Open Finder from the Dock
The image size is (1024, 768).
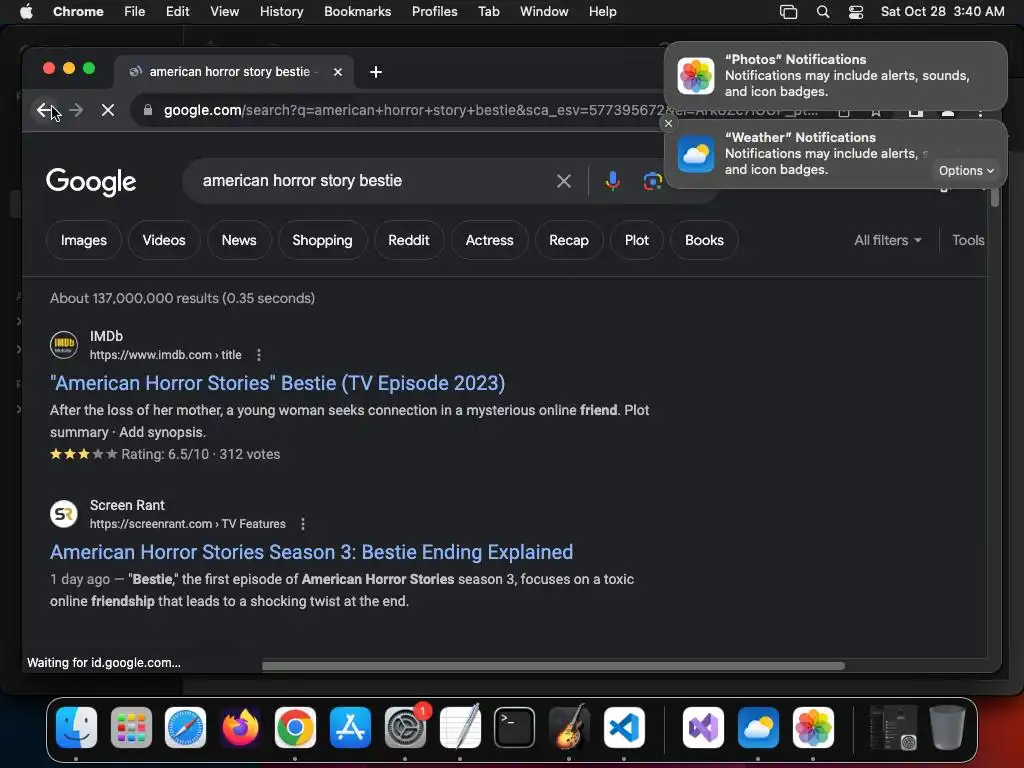76,727
